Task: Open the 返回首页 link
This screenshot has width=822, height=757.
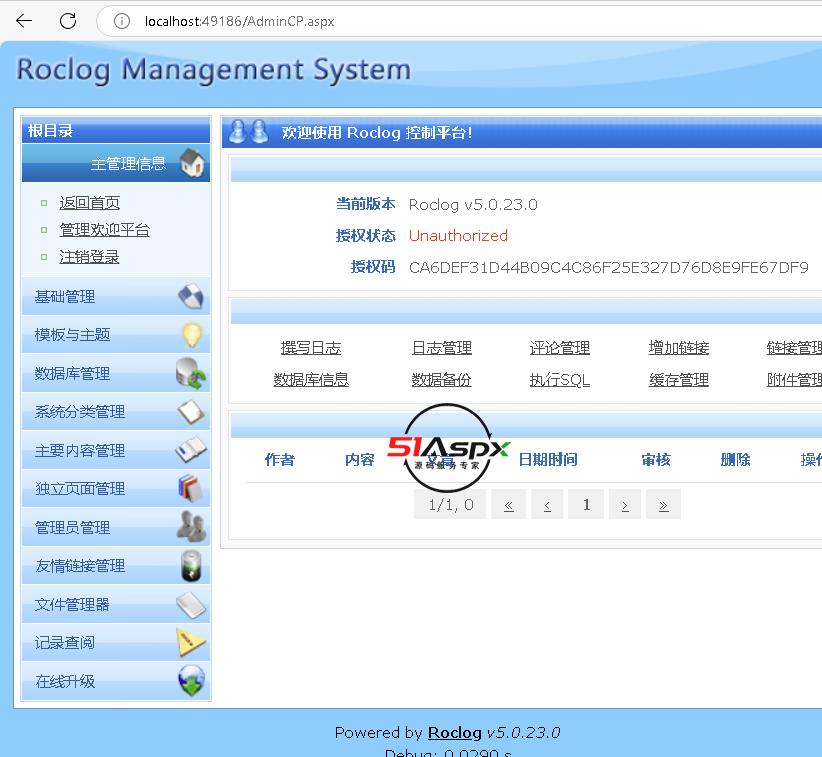Action: tap(90, 203)
